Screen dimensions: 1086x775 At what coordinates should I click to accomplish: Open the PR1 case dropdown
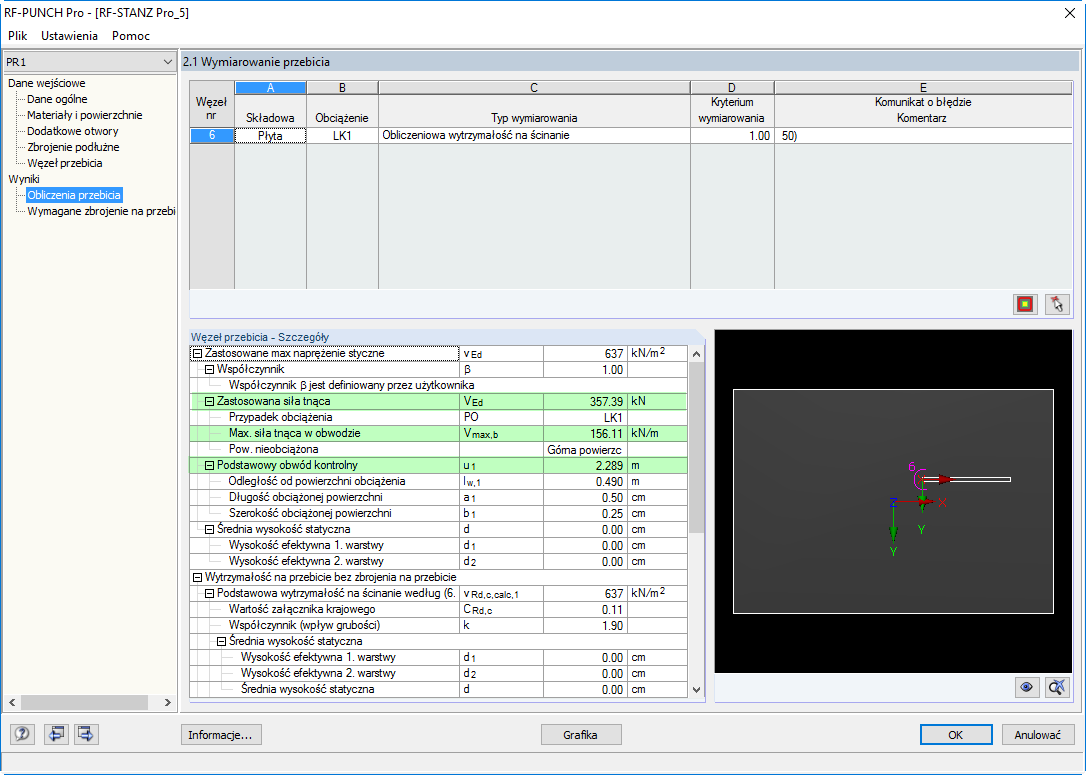89,62
